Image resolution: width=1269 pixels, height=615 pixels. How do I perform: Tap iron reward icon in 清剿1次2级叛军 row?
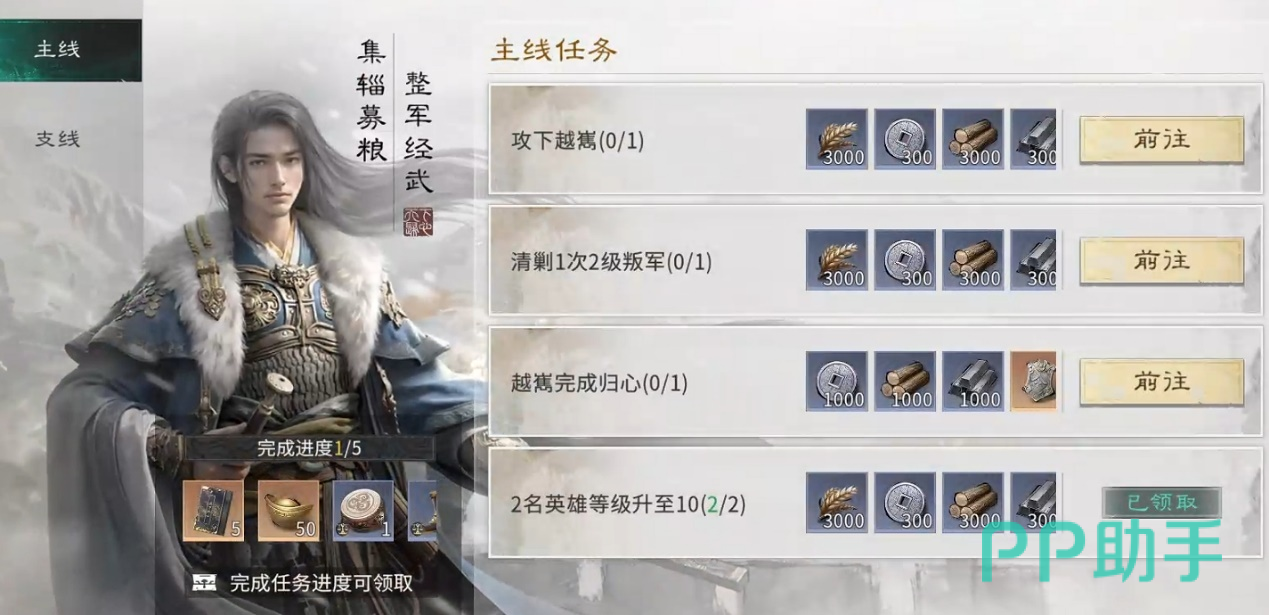pos(1033,261)
